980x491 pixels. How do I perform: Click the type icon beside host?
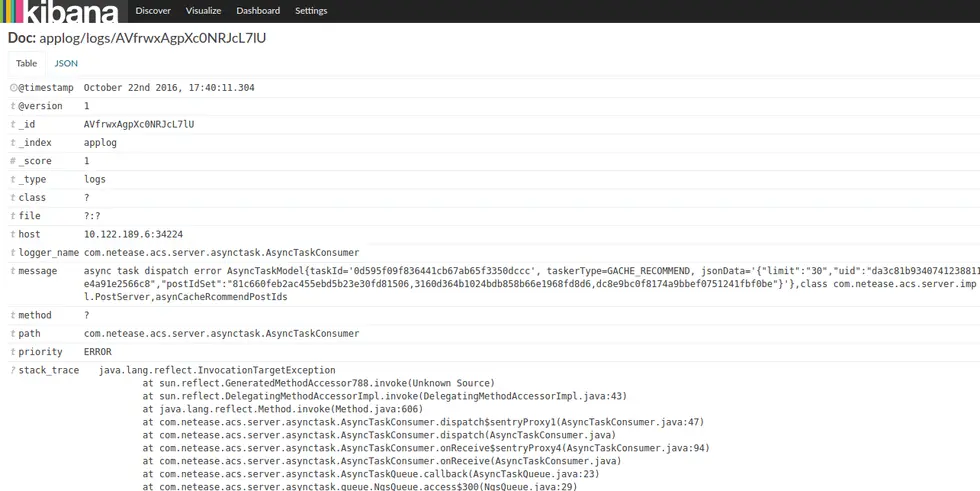click(13, 234)
